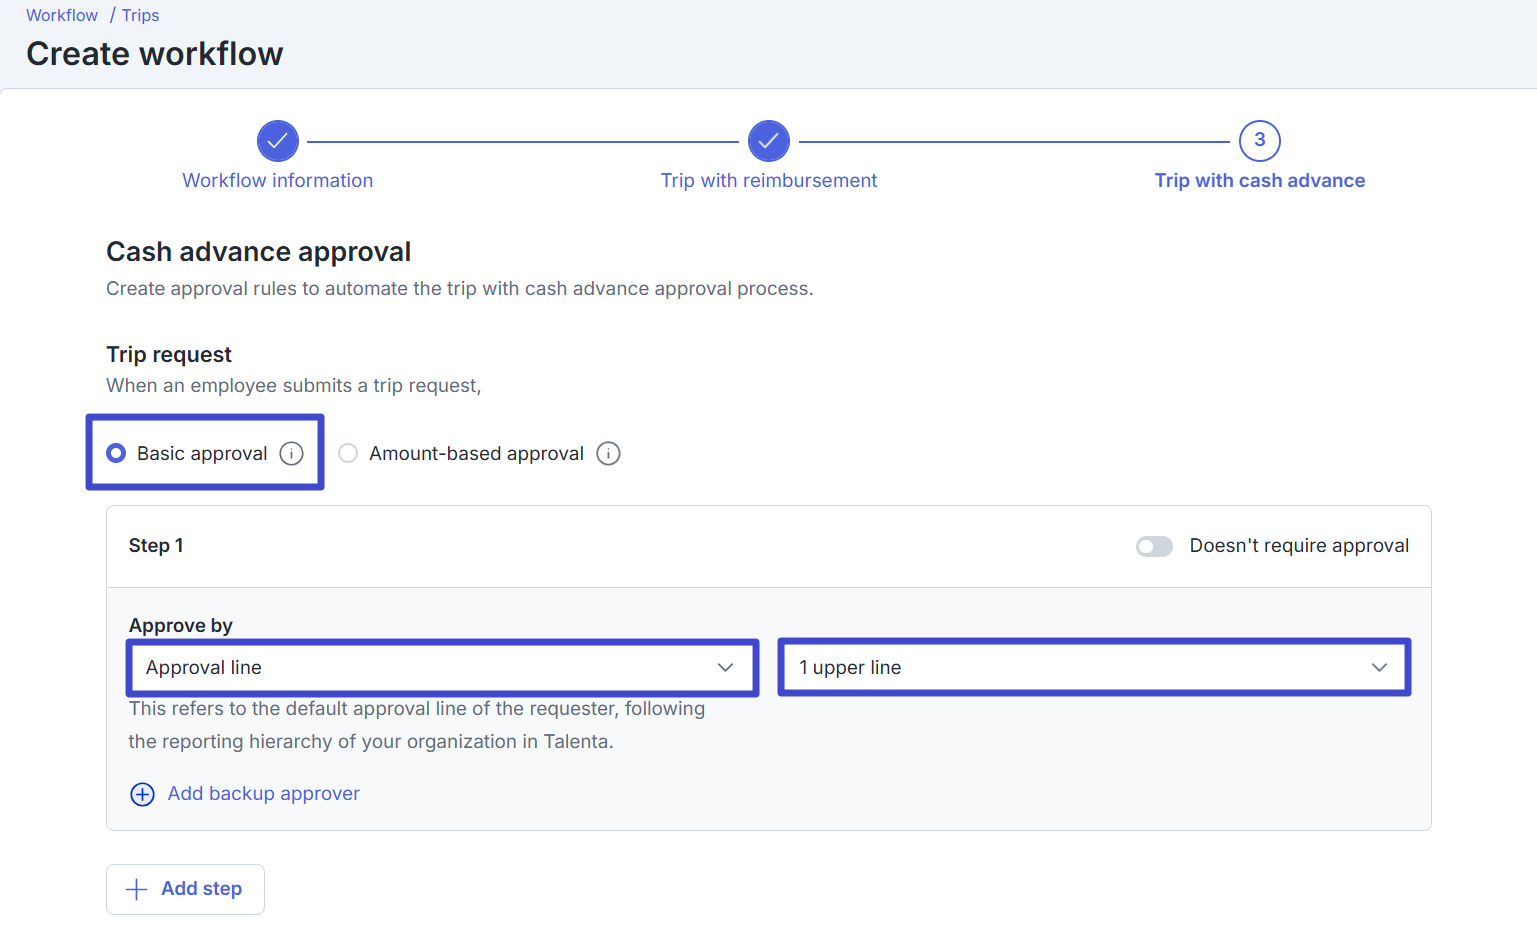Open the Amount-based approval info icon
Image resolution: width=1537 pixels, height=946 pixels.
point(608,454)
